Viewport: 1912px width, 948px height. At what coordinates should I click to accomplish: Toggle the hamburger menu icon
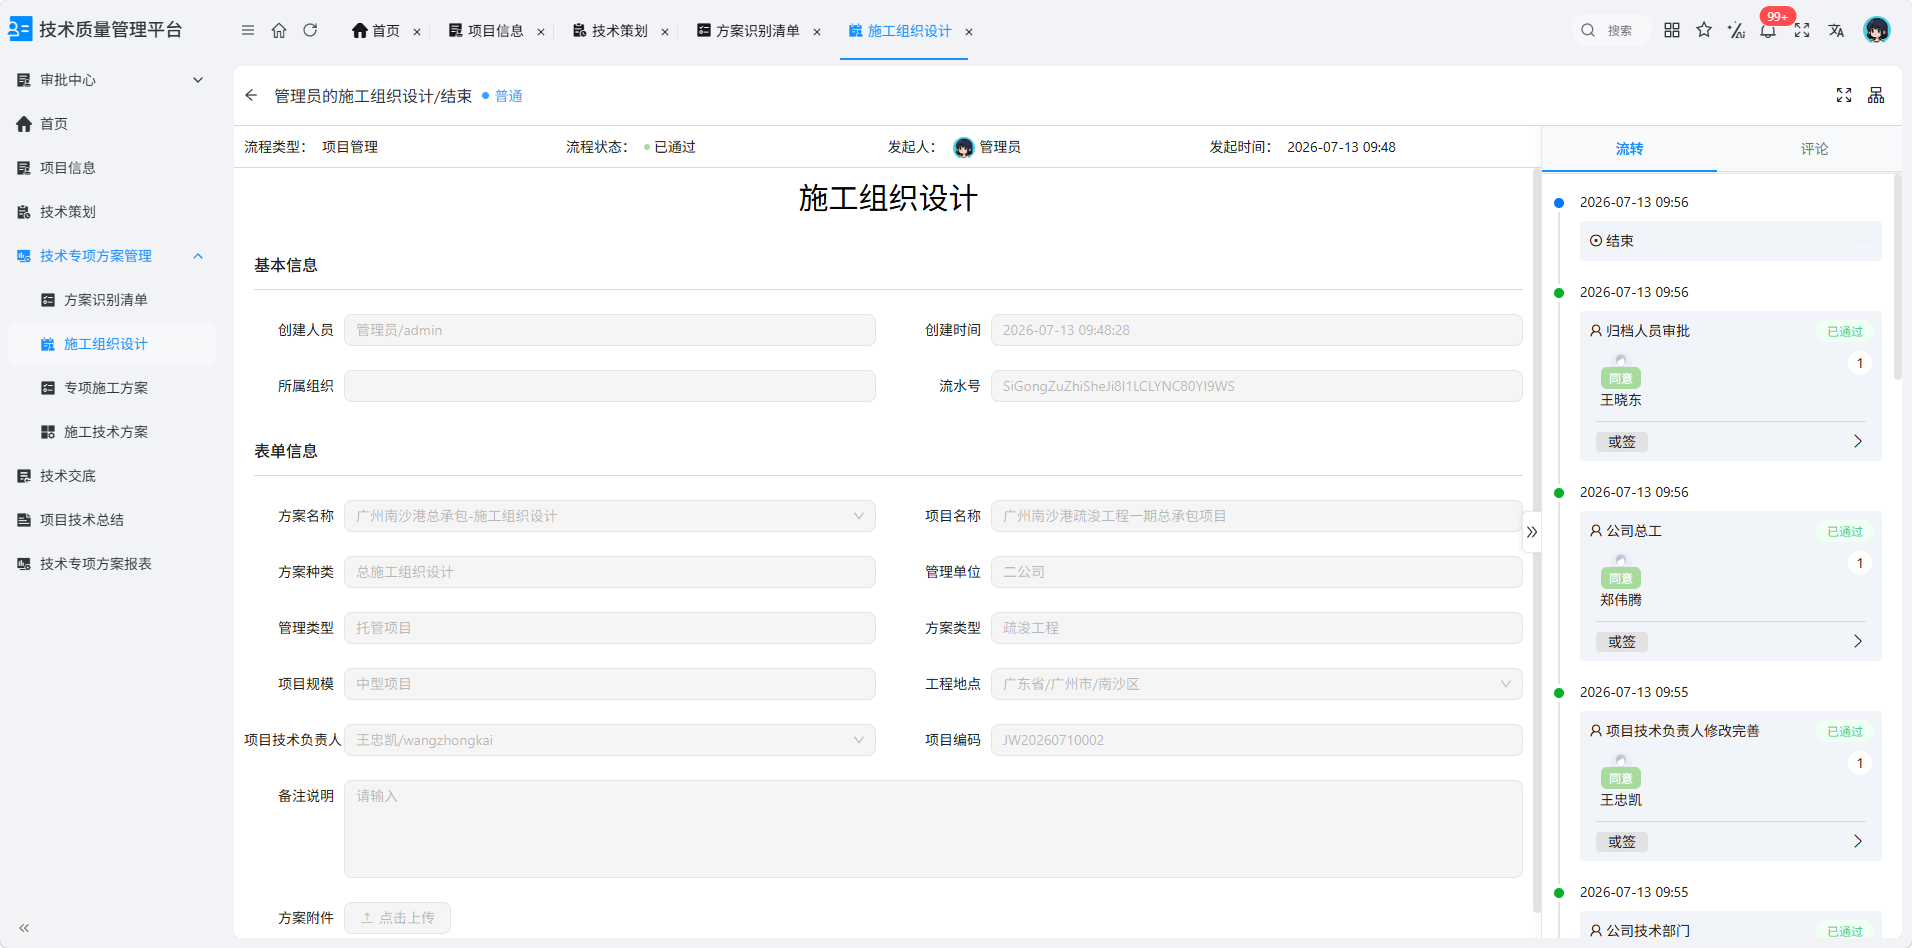click(248, 31)
